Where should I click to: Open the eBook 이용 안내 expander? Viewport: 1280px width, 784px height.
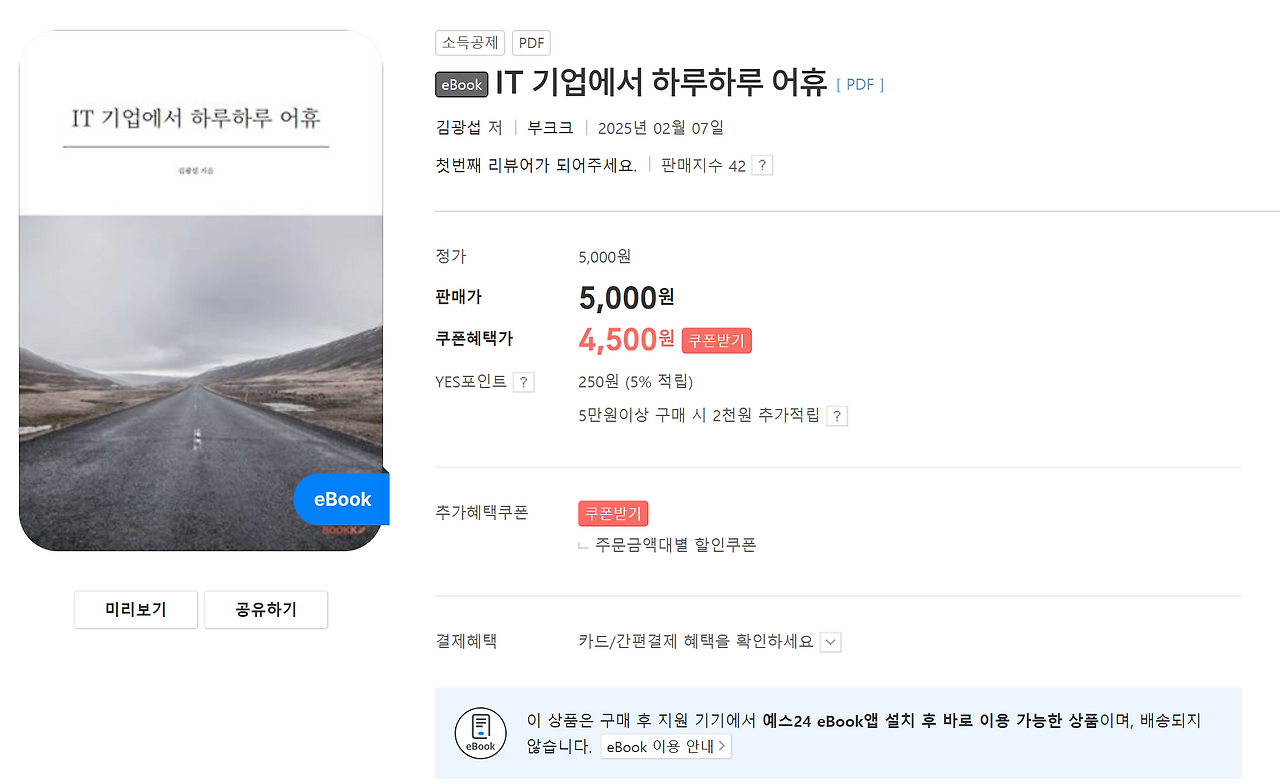665,745
